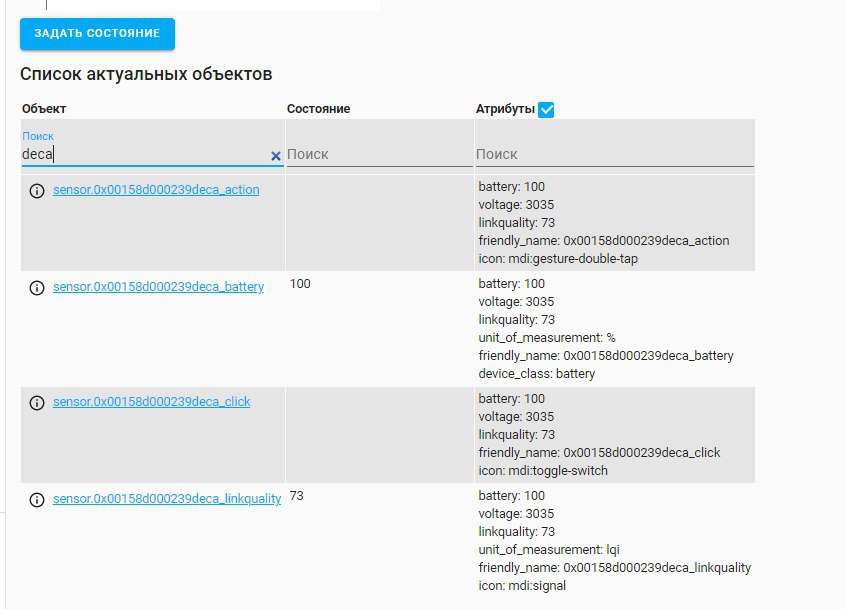Click the icon: mdi:gesture-double-tap attribute
Viewport: 846px width, 609px height.
[x=558, y=259]
